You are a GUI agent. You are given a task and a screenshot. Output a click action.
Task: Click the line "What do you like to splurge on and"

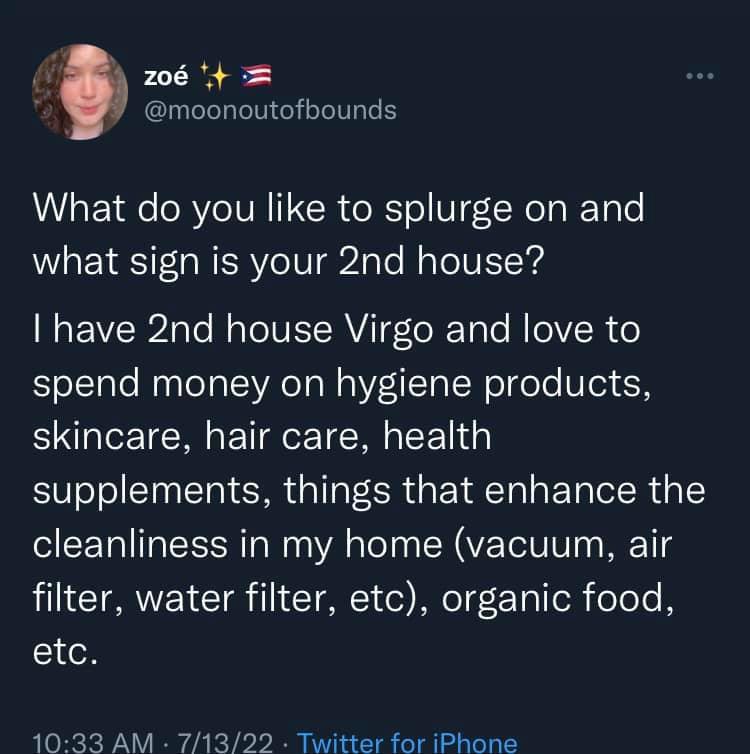339,209
